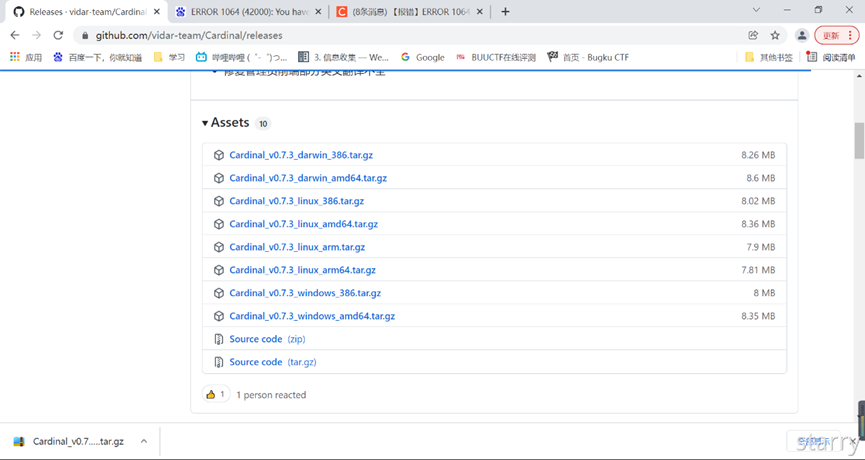Click package icon beside darwin_386 asset
This screenshot has height=460, width=865.
pyautogui.click(x=219, y=155)
